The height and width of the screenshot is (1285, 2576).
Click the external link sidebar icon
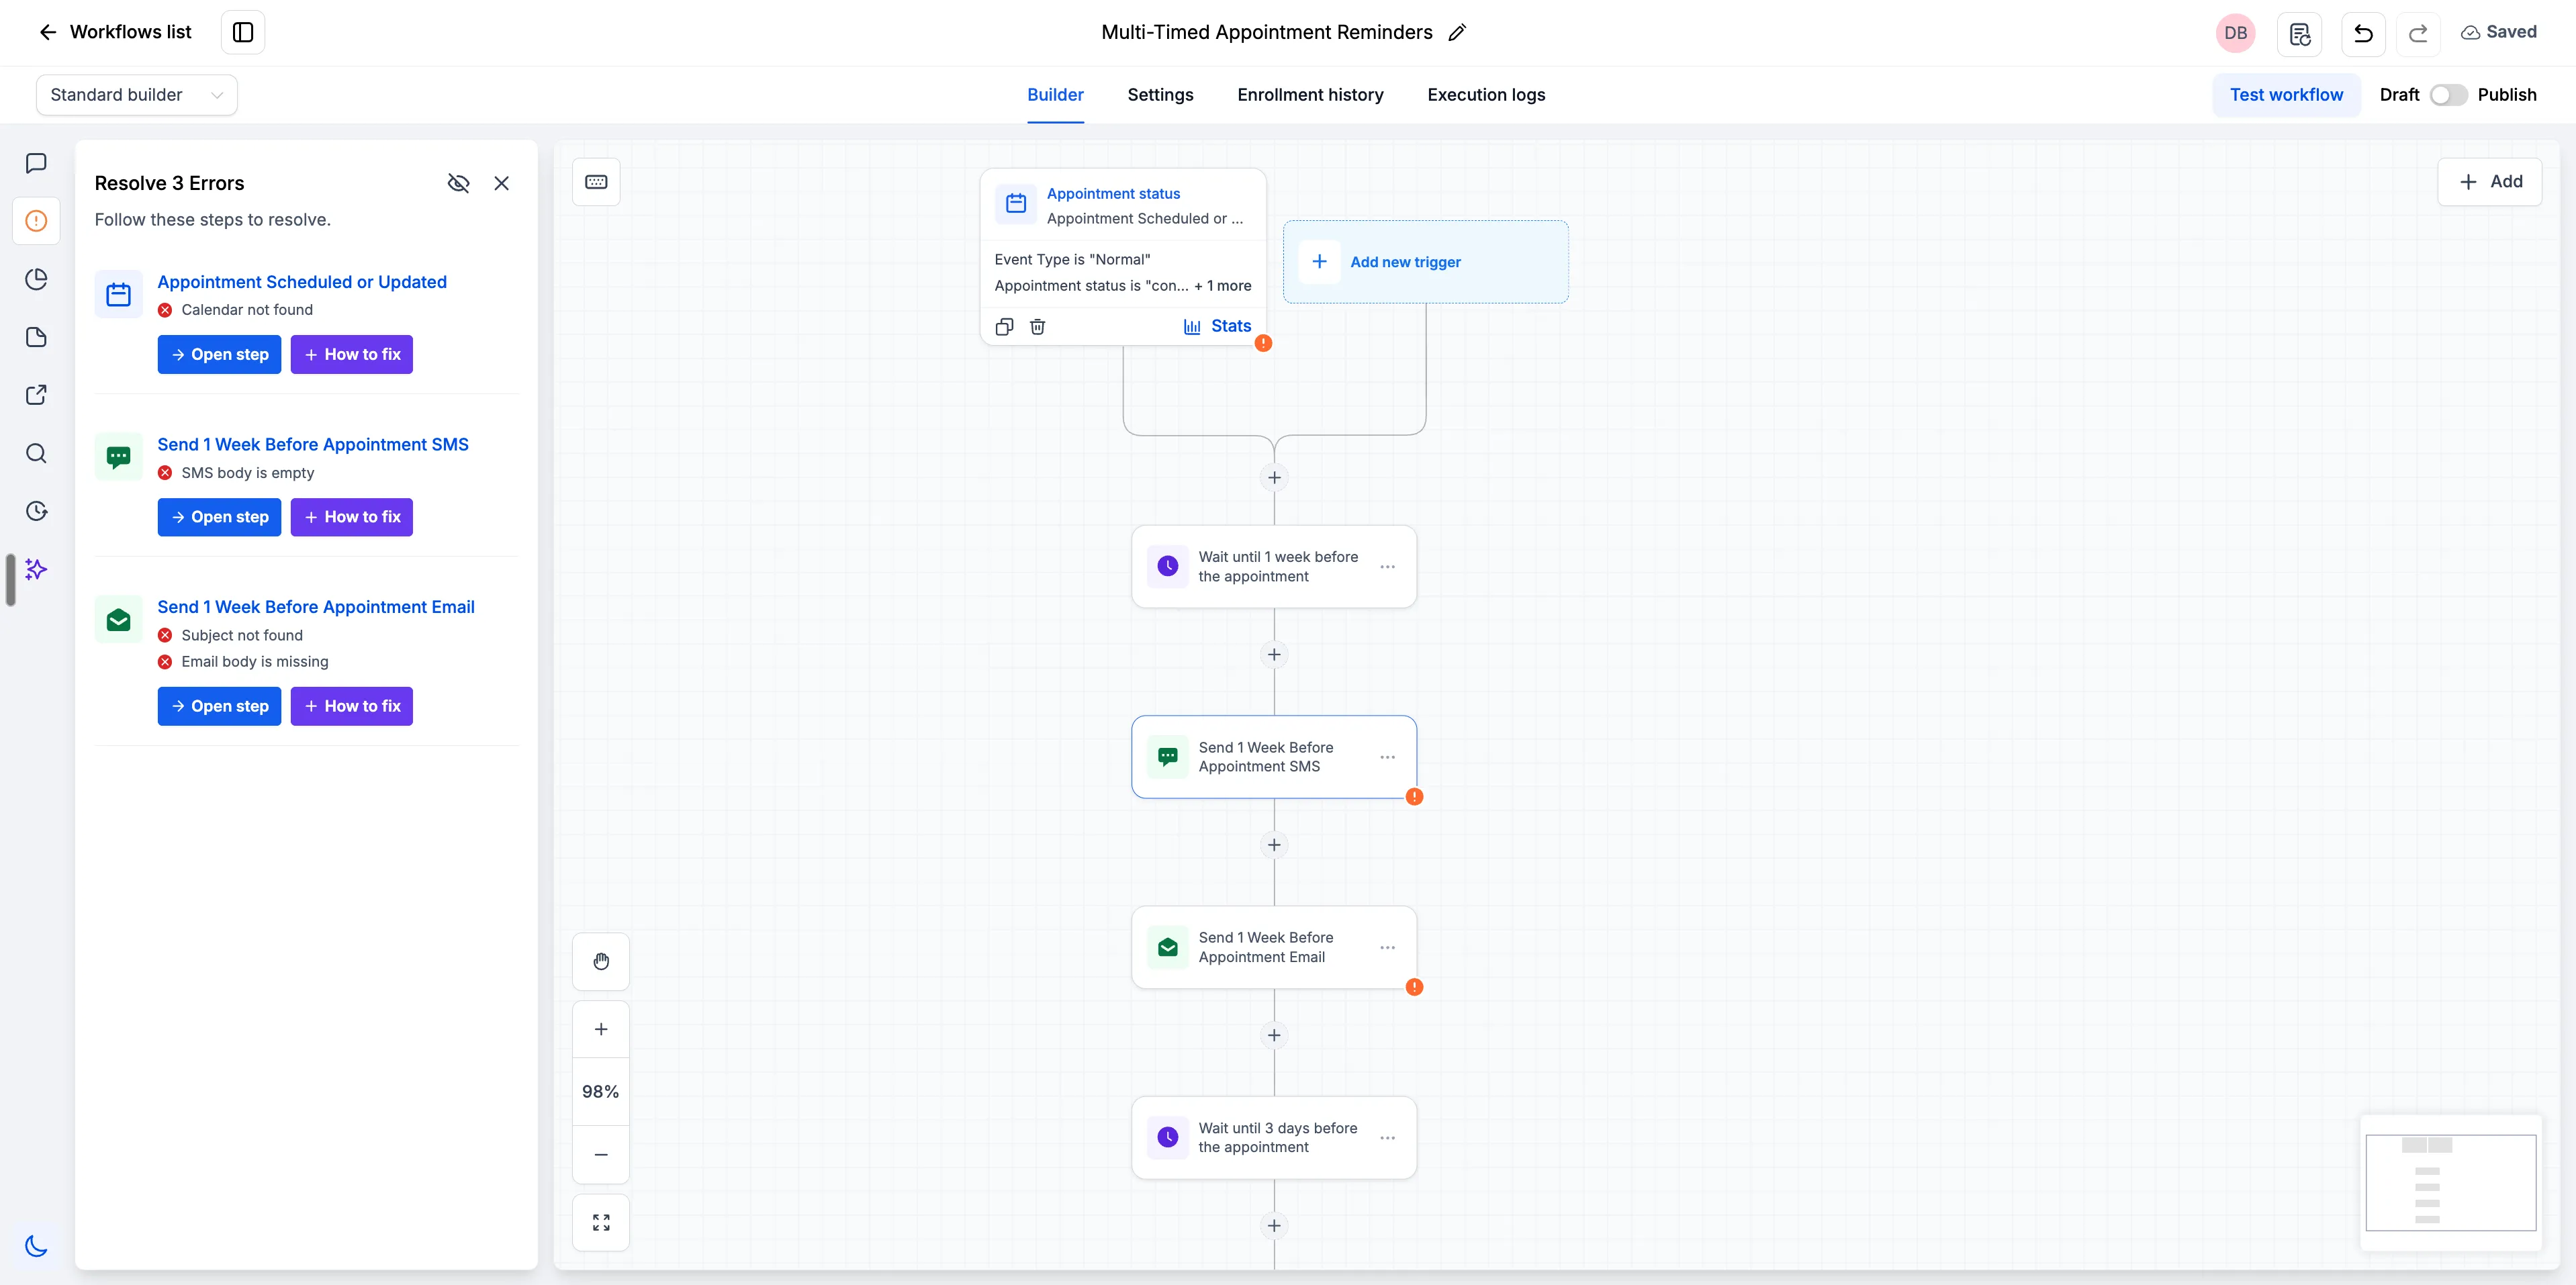(36, 395)
